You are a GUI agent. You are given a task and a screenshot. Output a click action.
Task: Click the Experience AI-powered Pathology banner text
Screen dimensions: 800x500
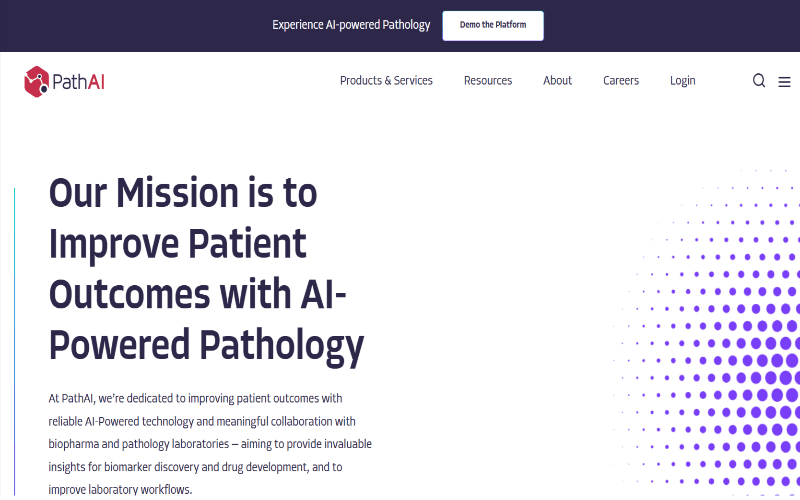(351, 25)
